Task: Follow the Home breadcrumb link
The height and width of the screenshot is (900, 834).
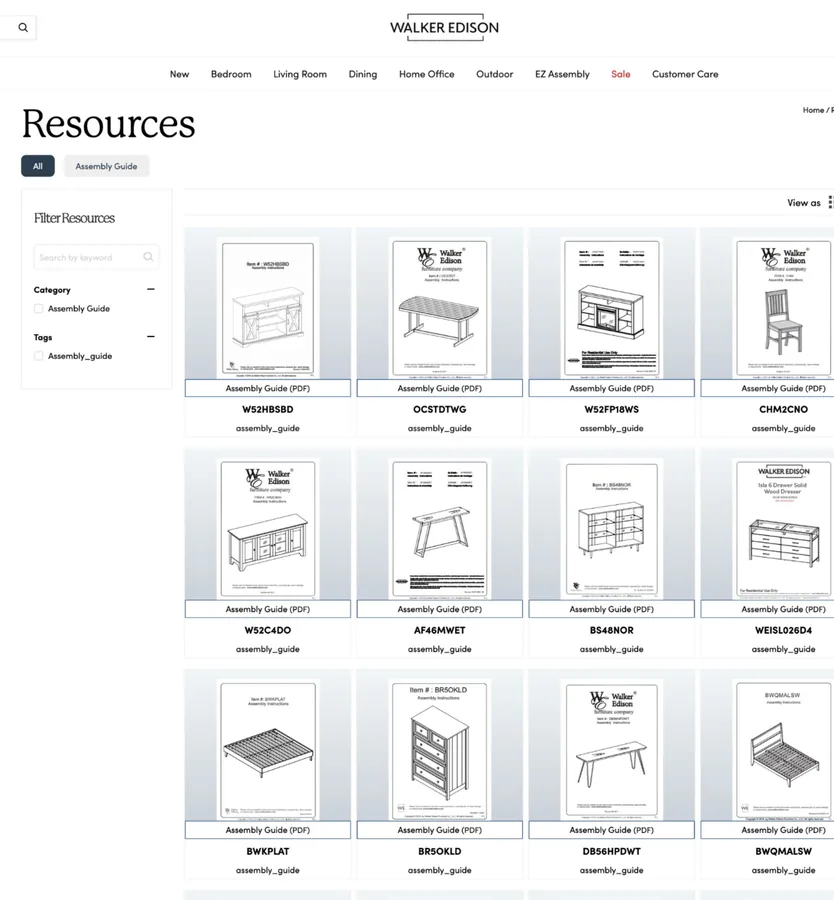Action: pyautogui.click(x=813, y=110)
